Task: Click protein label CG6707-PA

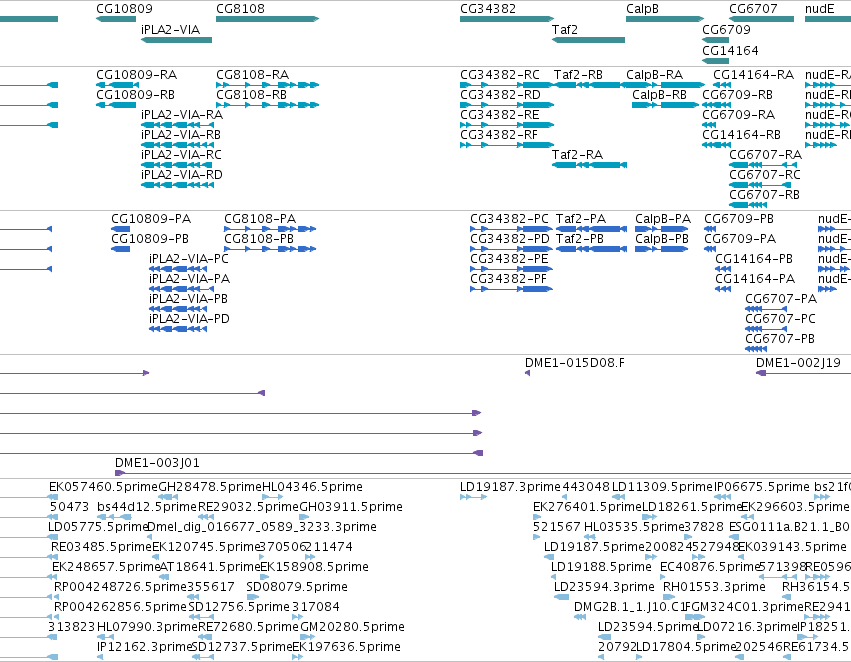Action: click(781, 298)
